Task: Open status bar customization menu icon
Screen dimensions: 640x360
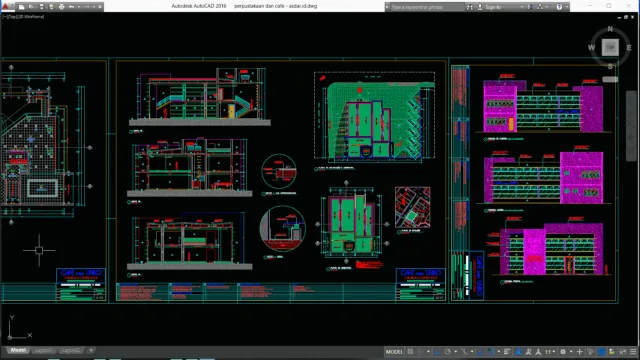Action: pos(633,352)
